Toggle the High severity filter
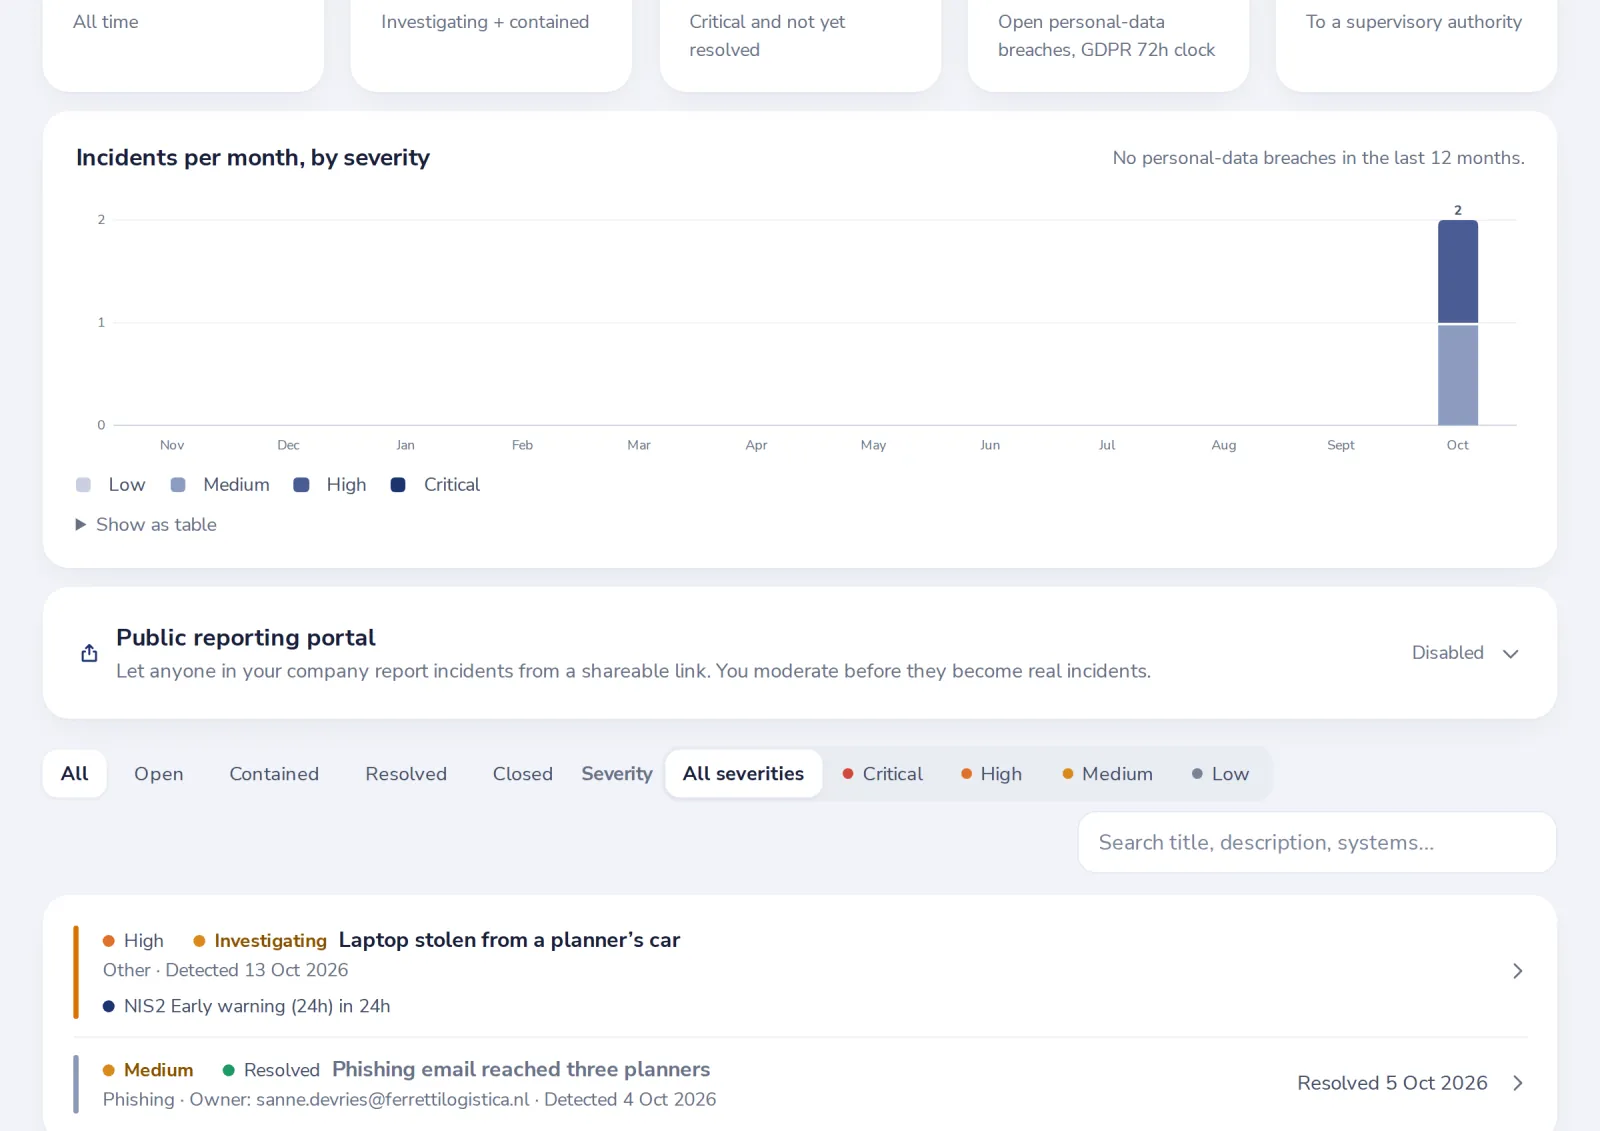The width and height of the screenshot is (1600, 1131). pos(991,774)
